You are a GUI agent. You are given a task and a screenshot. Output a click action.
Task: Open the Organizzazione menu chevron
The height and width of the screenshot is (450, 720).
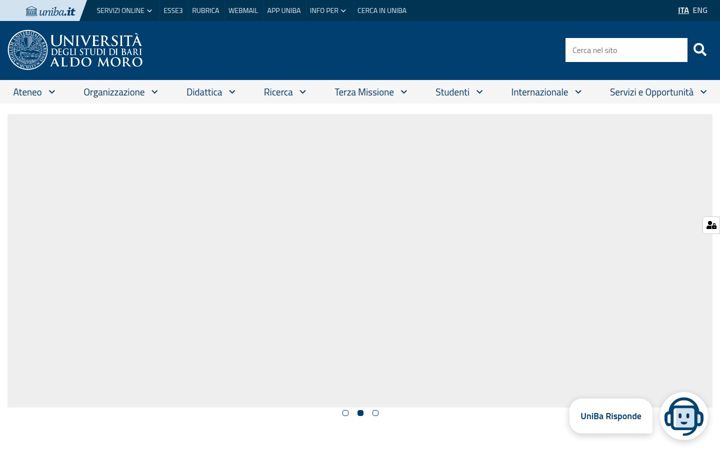tap(155, 92)
